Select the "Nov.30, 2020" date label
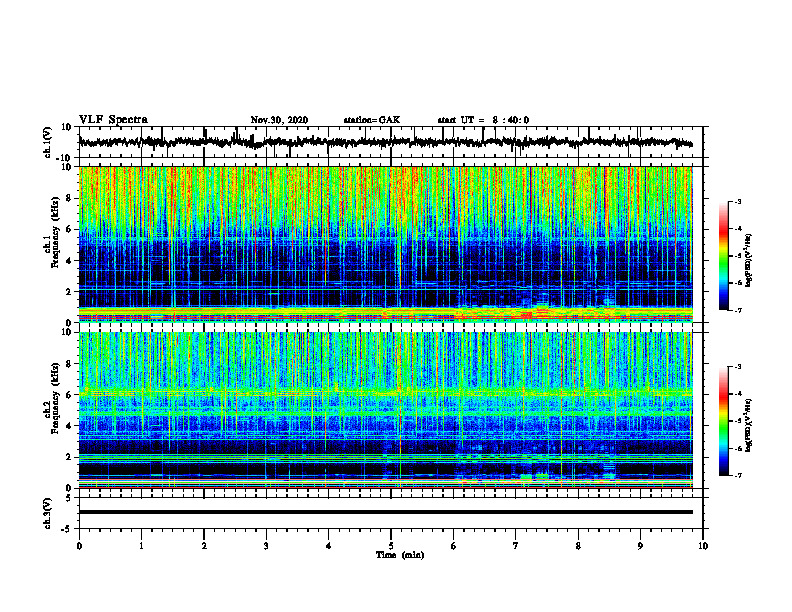This screenshot has width=792, height=612. 279,120
